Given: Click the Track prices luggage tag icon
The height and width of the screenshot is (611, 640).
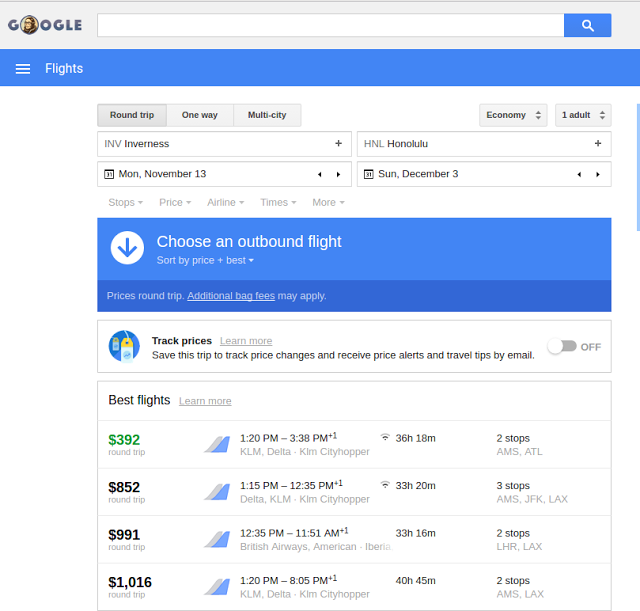Looking at the screenshot, I should pyautogui.click(x=124, y=346).
